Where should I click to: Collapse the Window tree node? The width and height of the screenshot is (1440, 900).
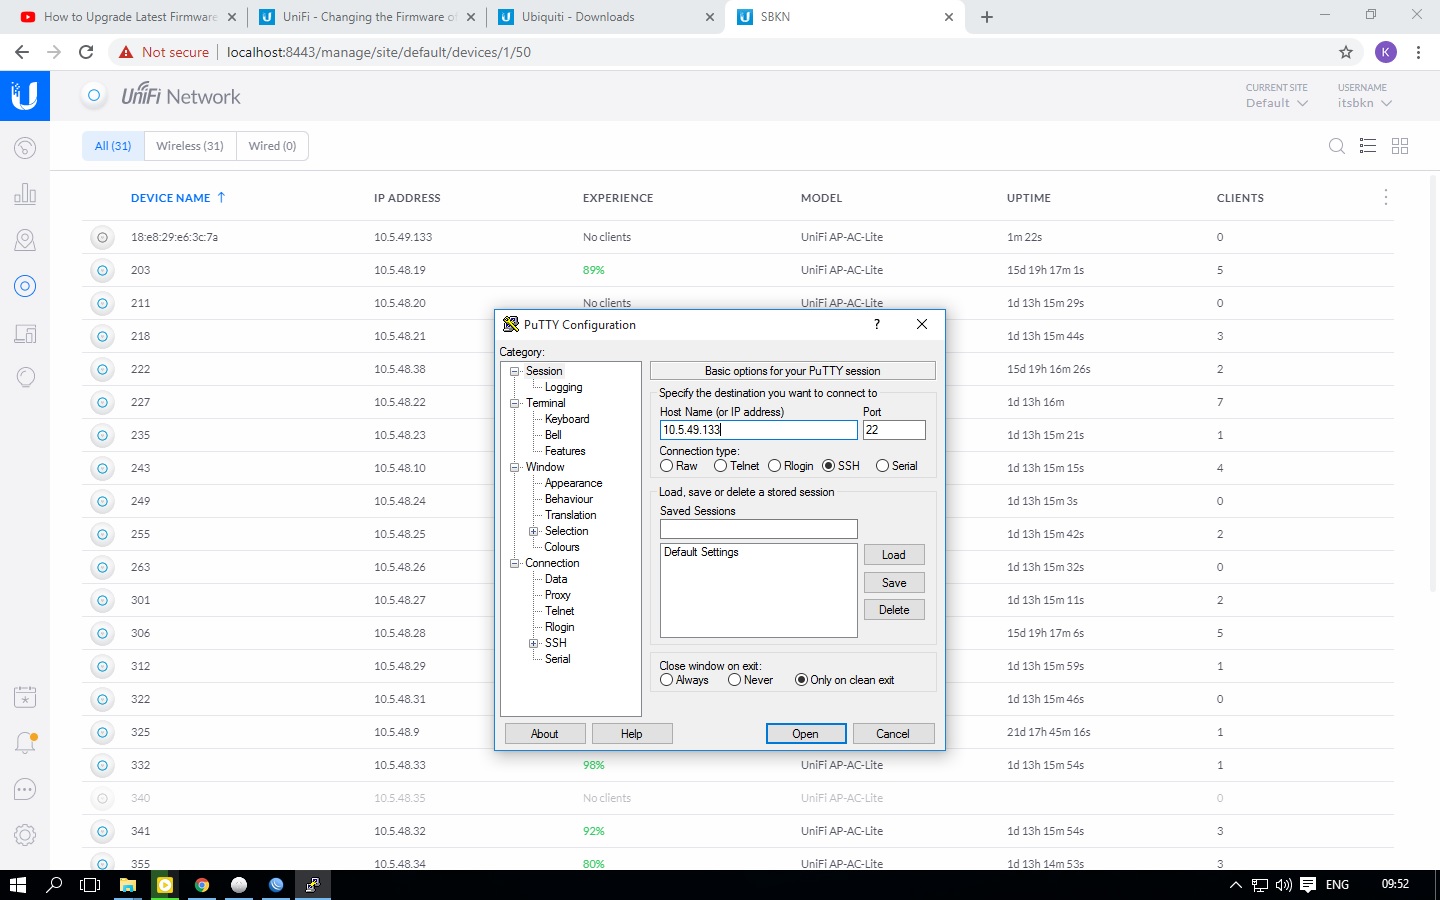click(515, 467)
